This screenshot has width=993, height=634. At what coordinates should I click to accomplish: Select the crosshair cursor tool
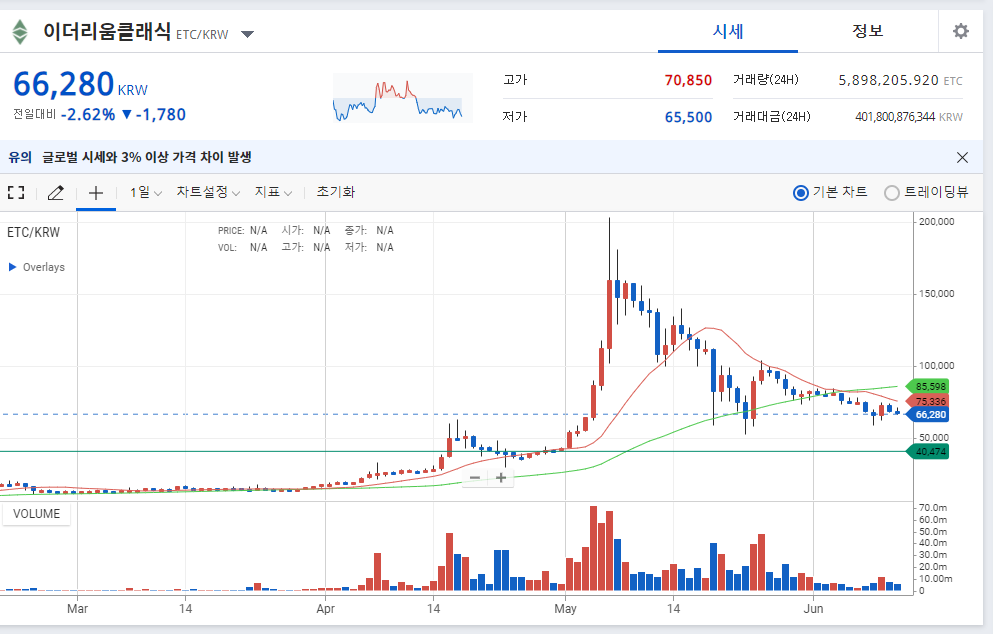96,193
